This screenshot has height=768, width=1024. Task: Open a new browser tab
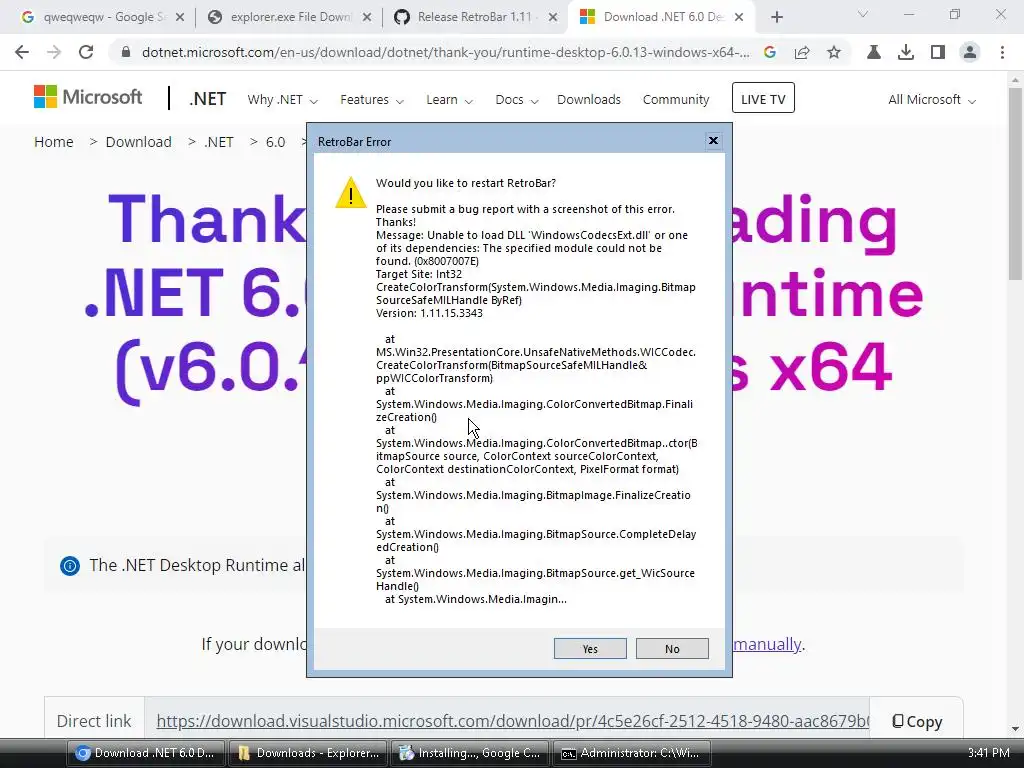tap(776, 17)
